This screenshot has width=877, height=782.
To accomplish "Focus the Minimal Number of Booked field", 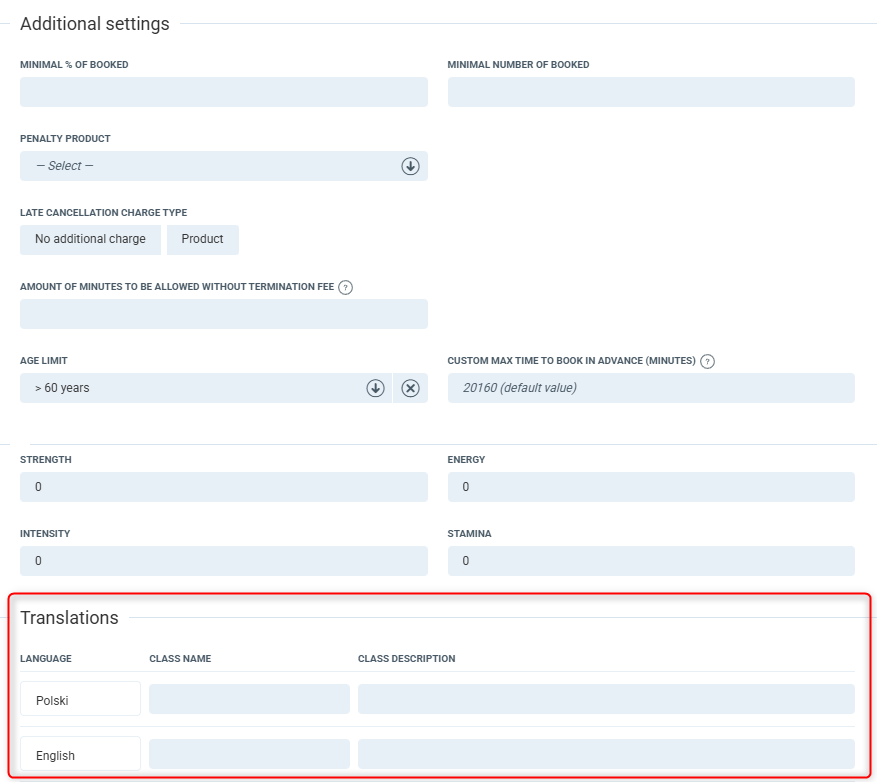I will click(650, 92).
